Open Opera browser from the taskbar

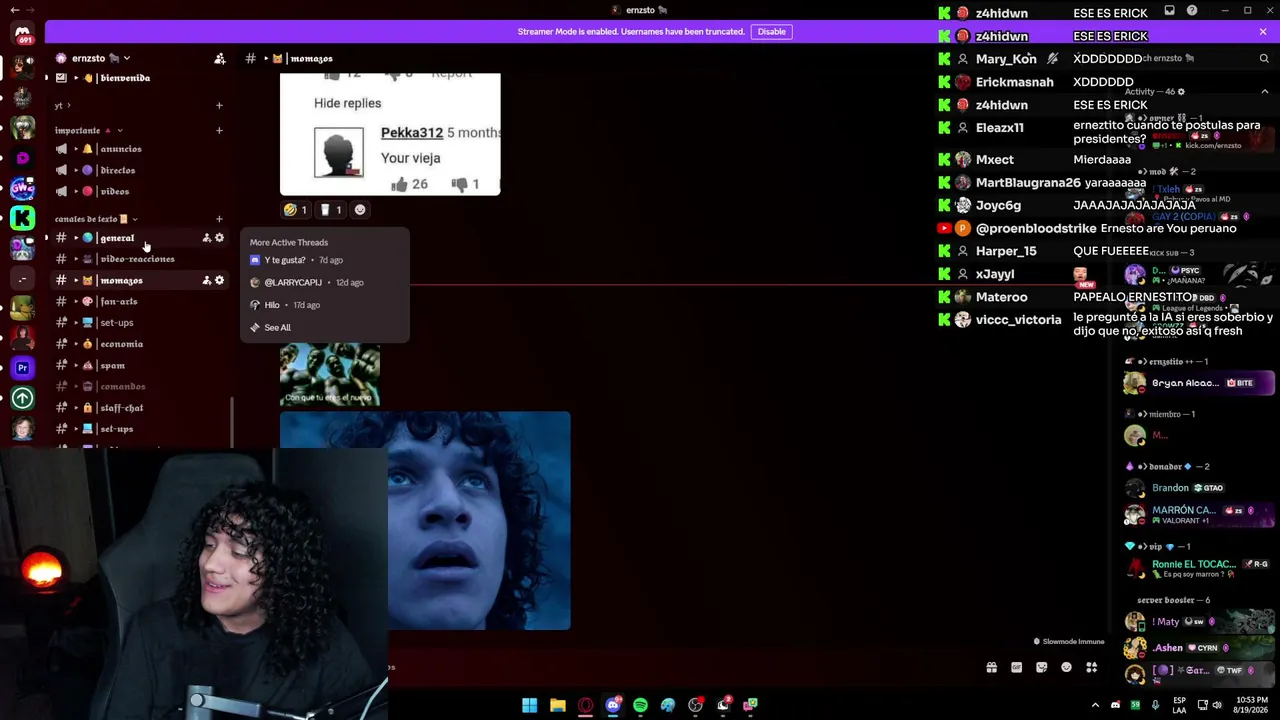(586, 705)
